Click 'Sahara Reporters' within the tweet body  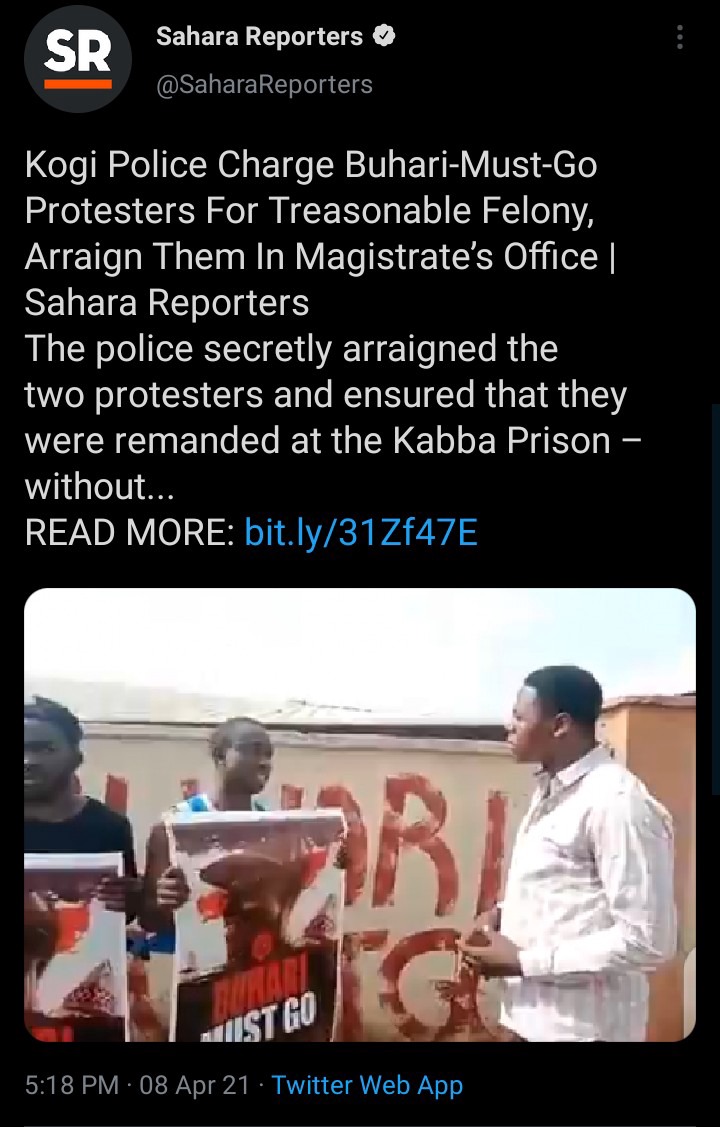pyautogui.click(x=167, y=303)
